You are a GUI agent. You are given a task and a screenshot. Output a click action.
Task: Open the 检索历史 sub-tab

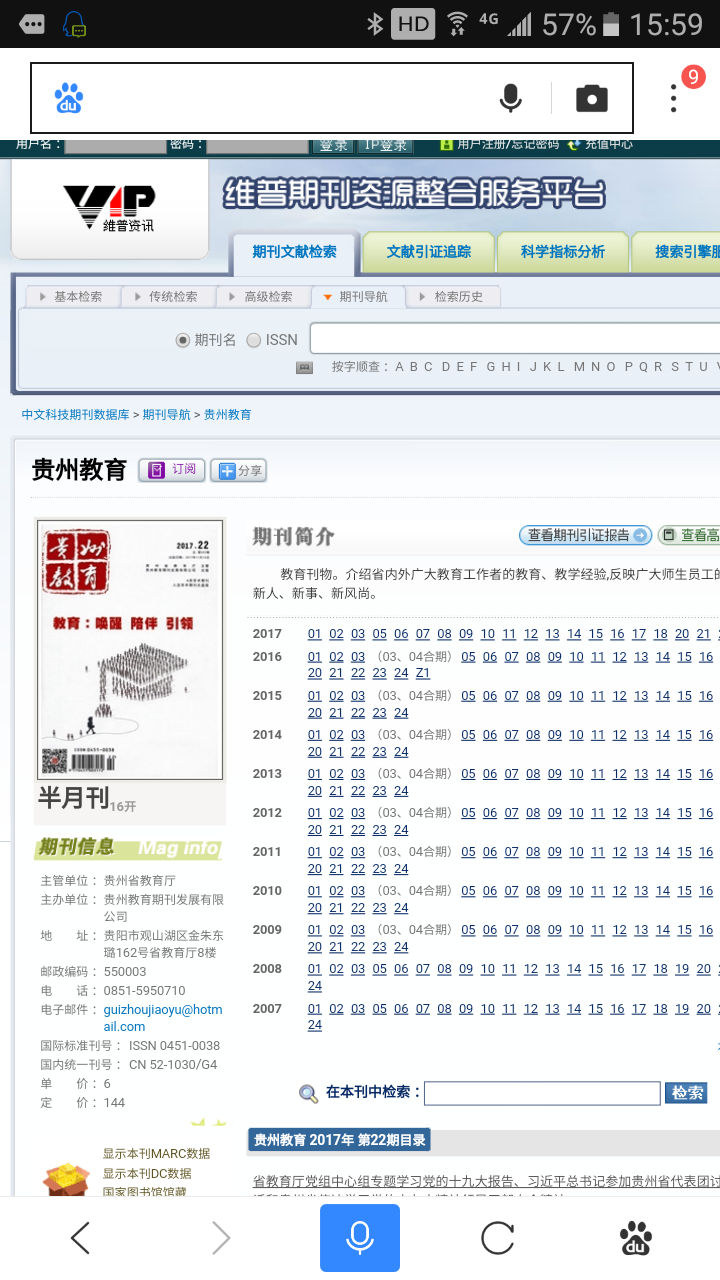tap(454, 297)
